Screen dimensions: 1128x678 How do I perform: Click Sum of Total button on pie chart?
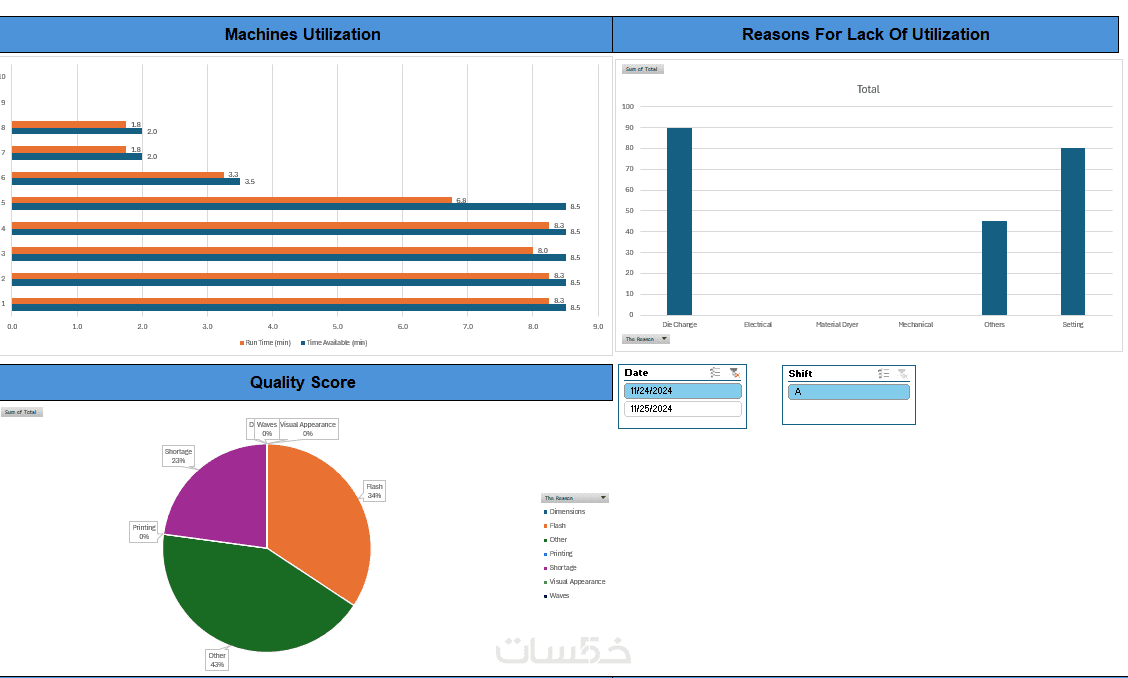pos(22,412)
